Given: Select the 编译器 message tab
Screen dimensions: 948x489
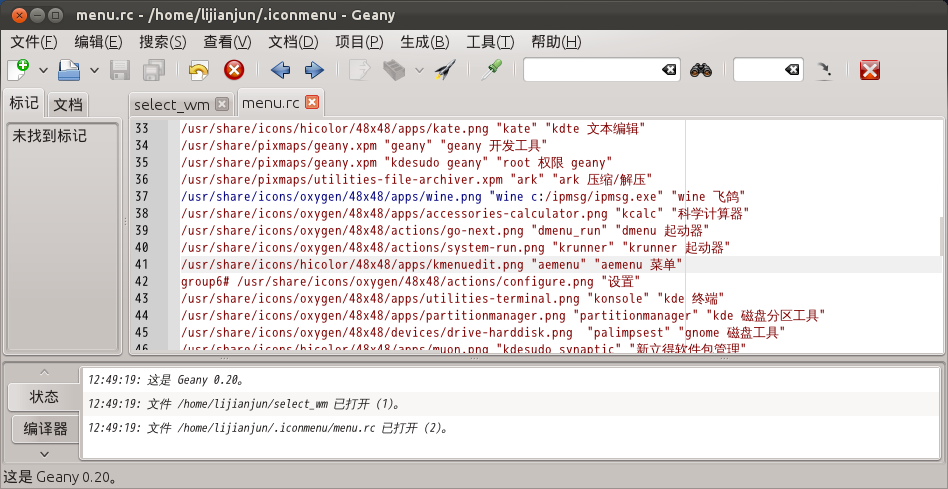Looking at the screenshot, I should [x=46, y=429].
